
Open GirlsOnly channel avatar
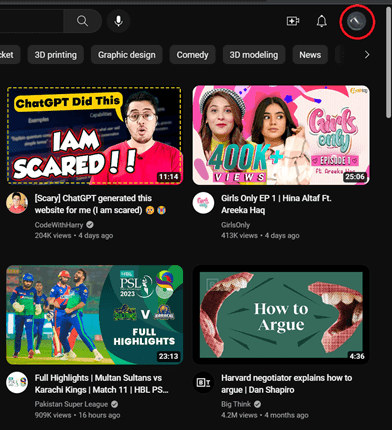pos(203,203)
